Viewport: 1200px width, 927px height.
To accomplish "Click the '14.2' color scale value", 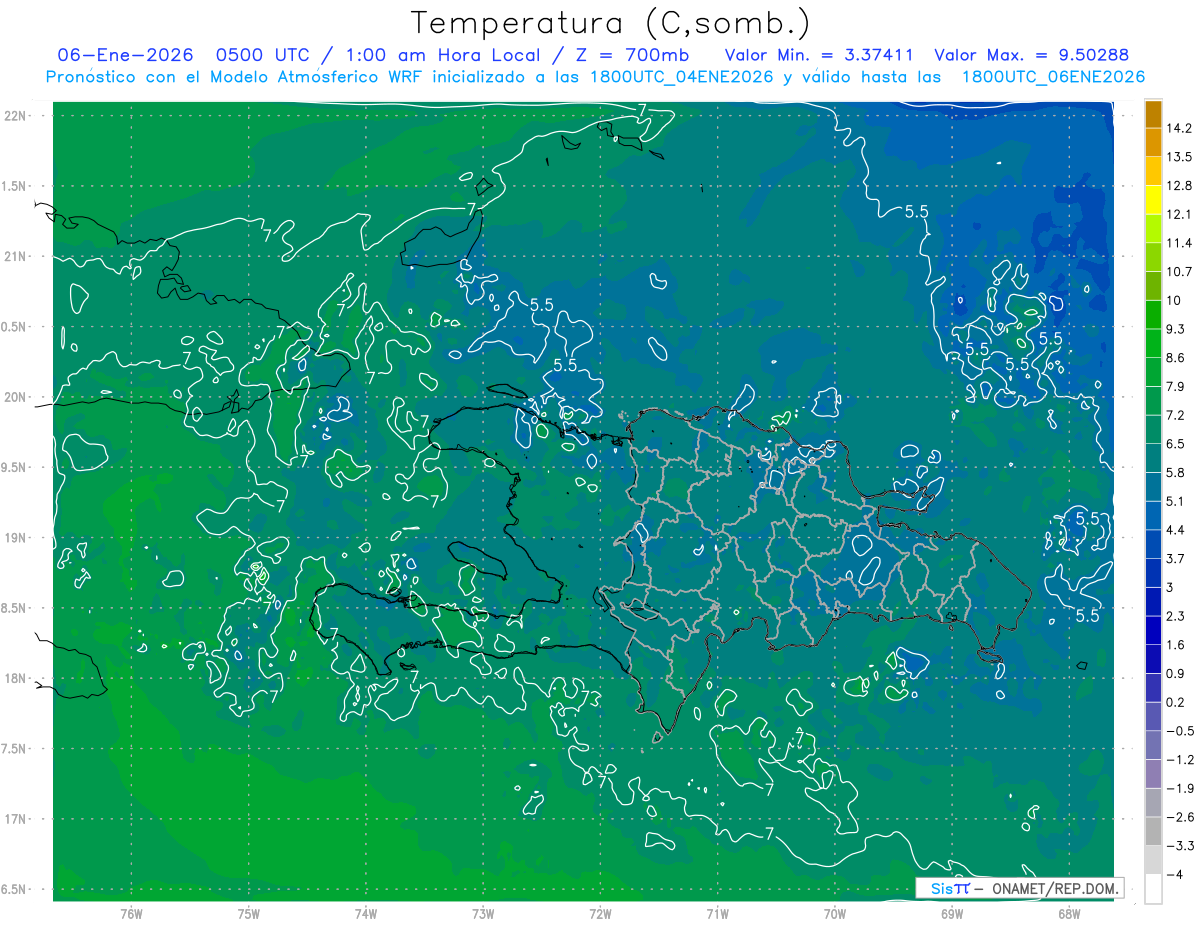I will point(1178,128).
